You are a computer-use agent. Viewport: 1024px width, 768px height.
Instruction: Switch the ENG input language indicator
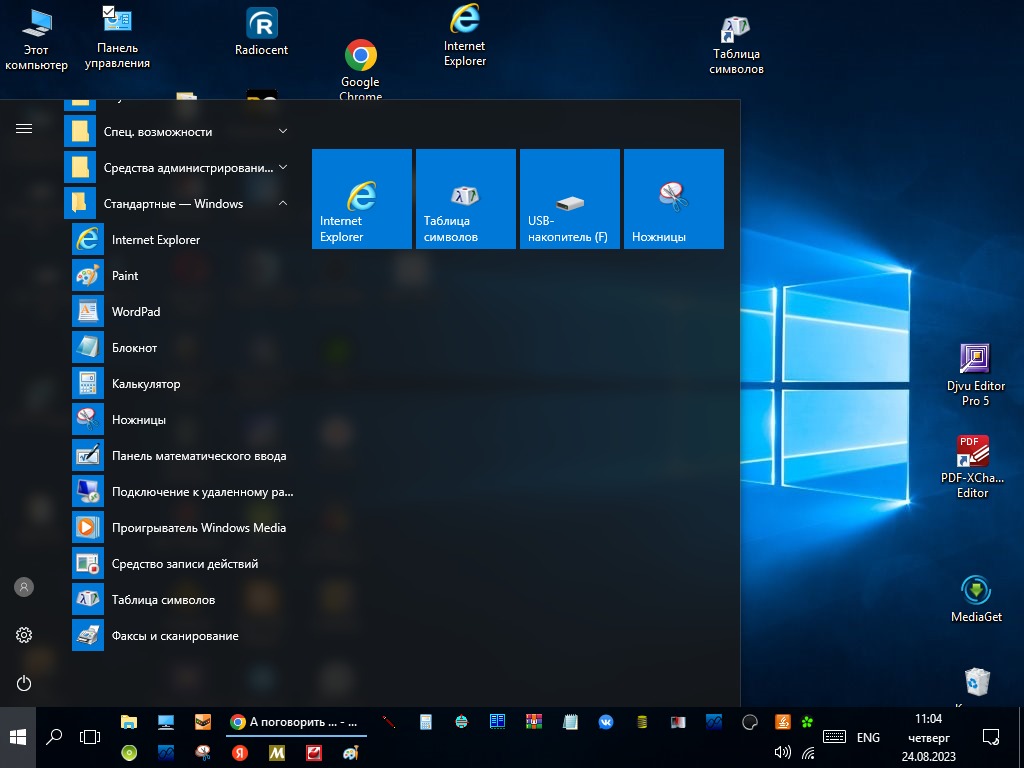pyautogui.click(x=868, y=737)
